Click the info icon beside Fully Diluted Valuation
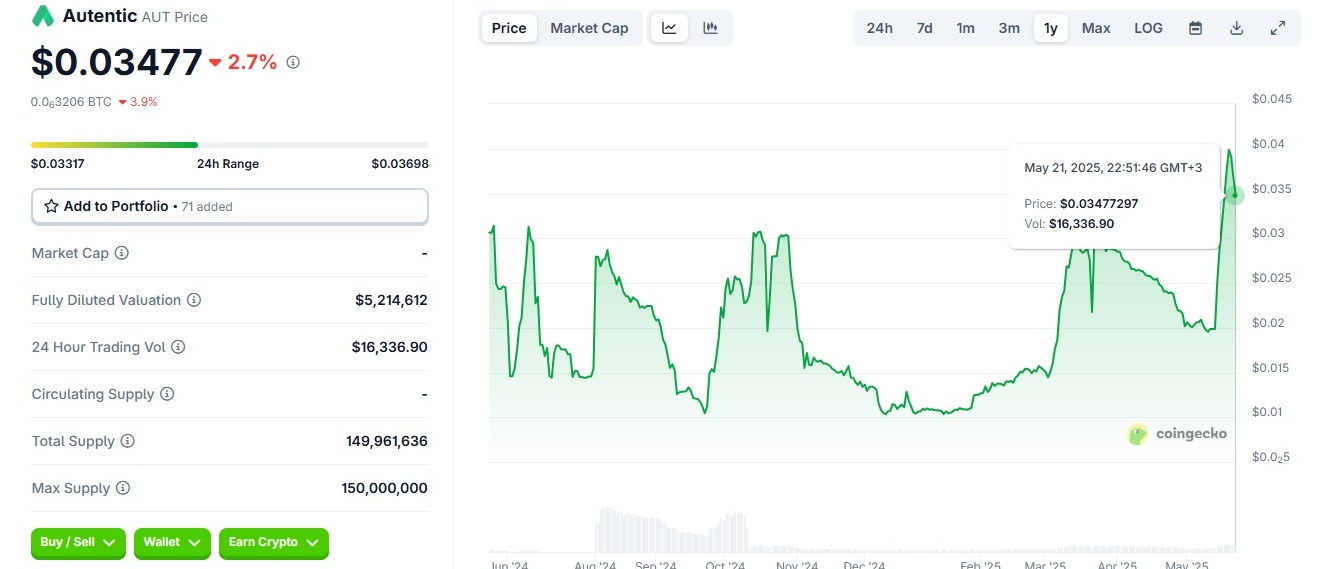Image resolution: width=1332 pixels, height=569 pixels. pyautogui.click(x=194, y=300)
